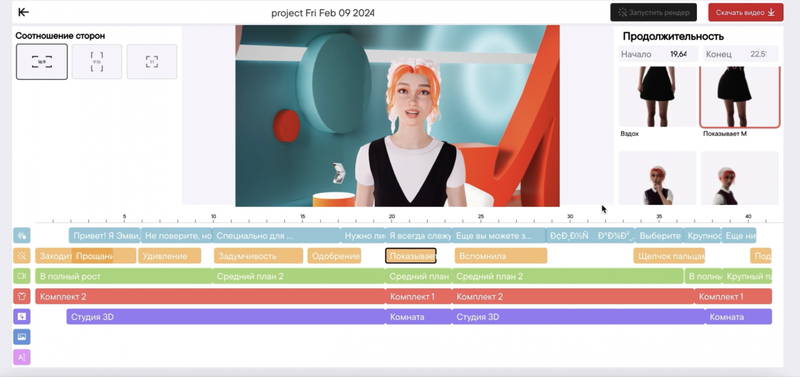
Task: Select the animation track icon
Action: tap(21, 256)
